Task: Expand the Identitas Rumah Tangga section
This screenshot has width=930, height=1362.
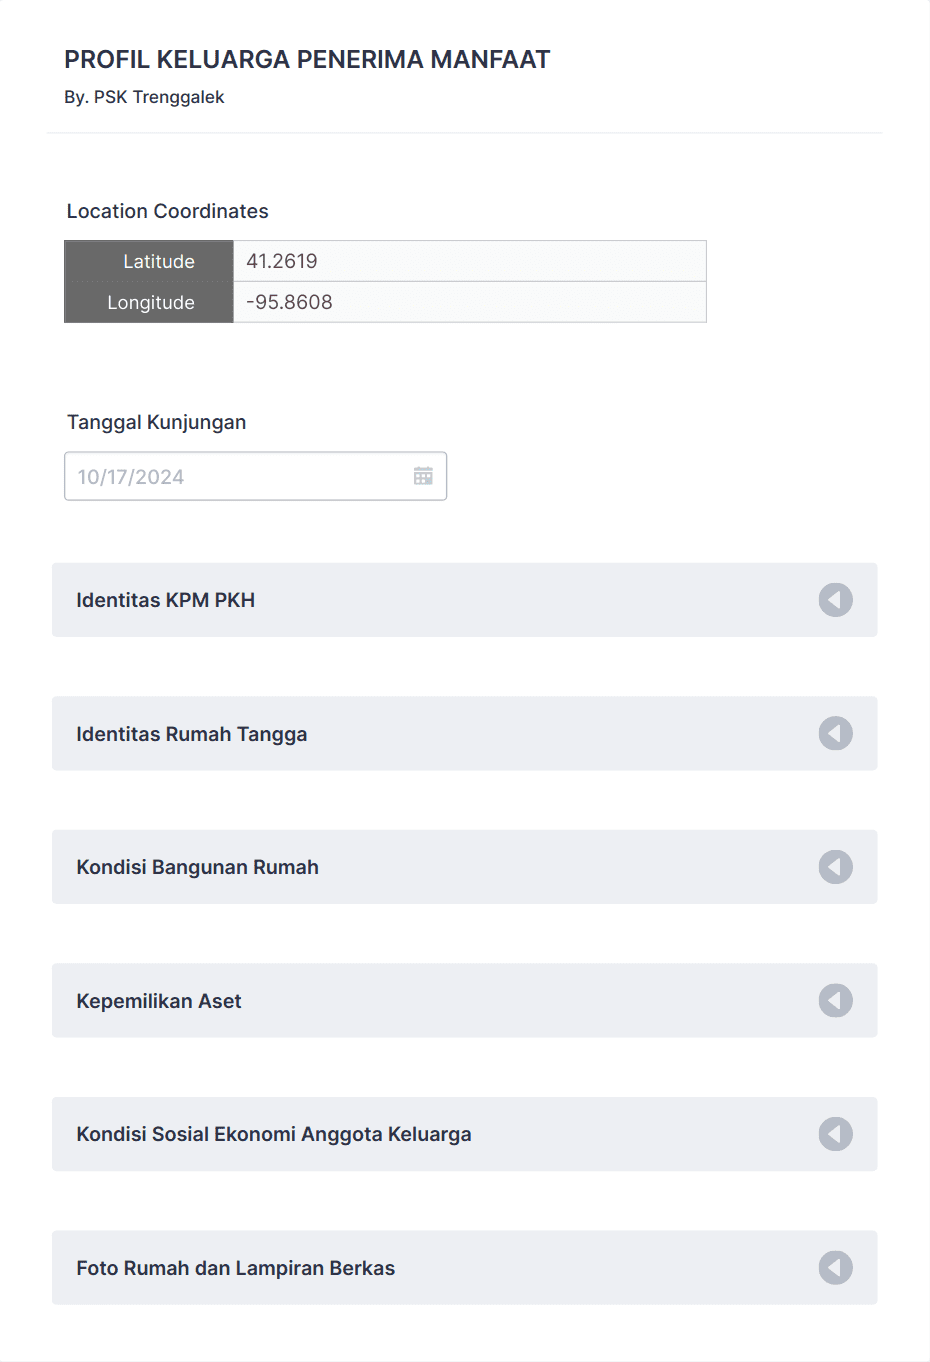Action: click(464, 733)
